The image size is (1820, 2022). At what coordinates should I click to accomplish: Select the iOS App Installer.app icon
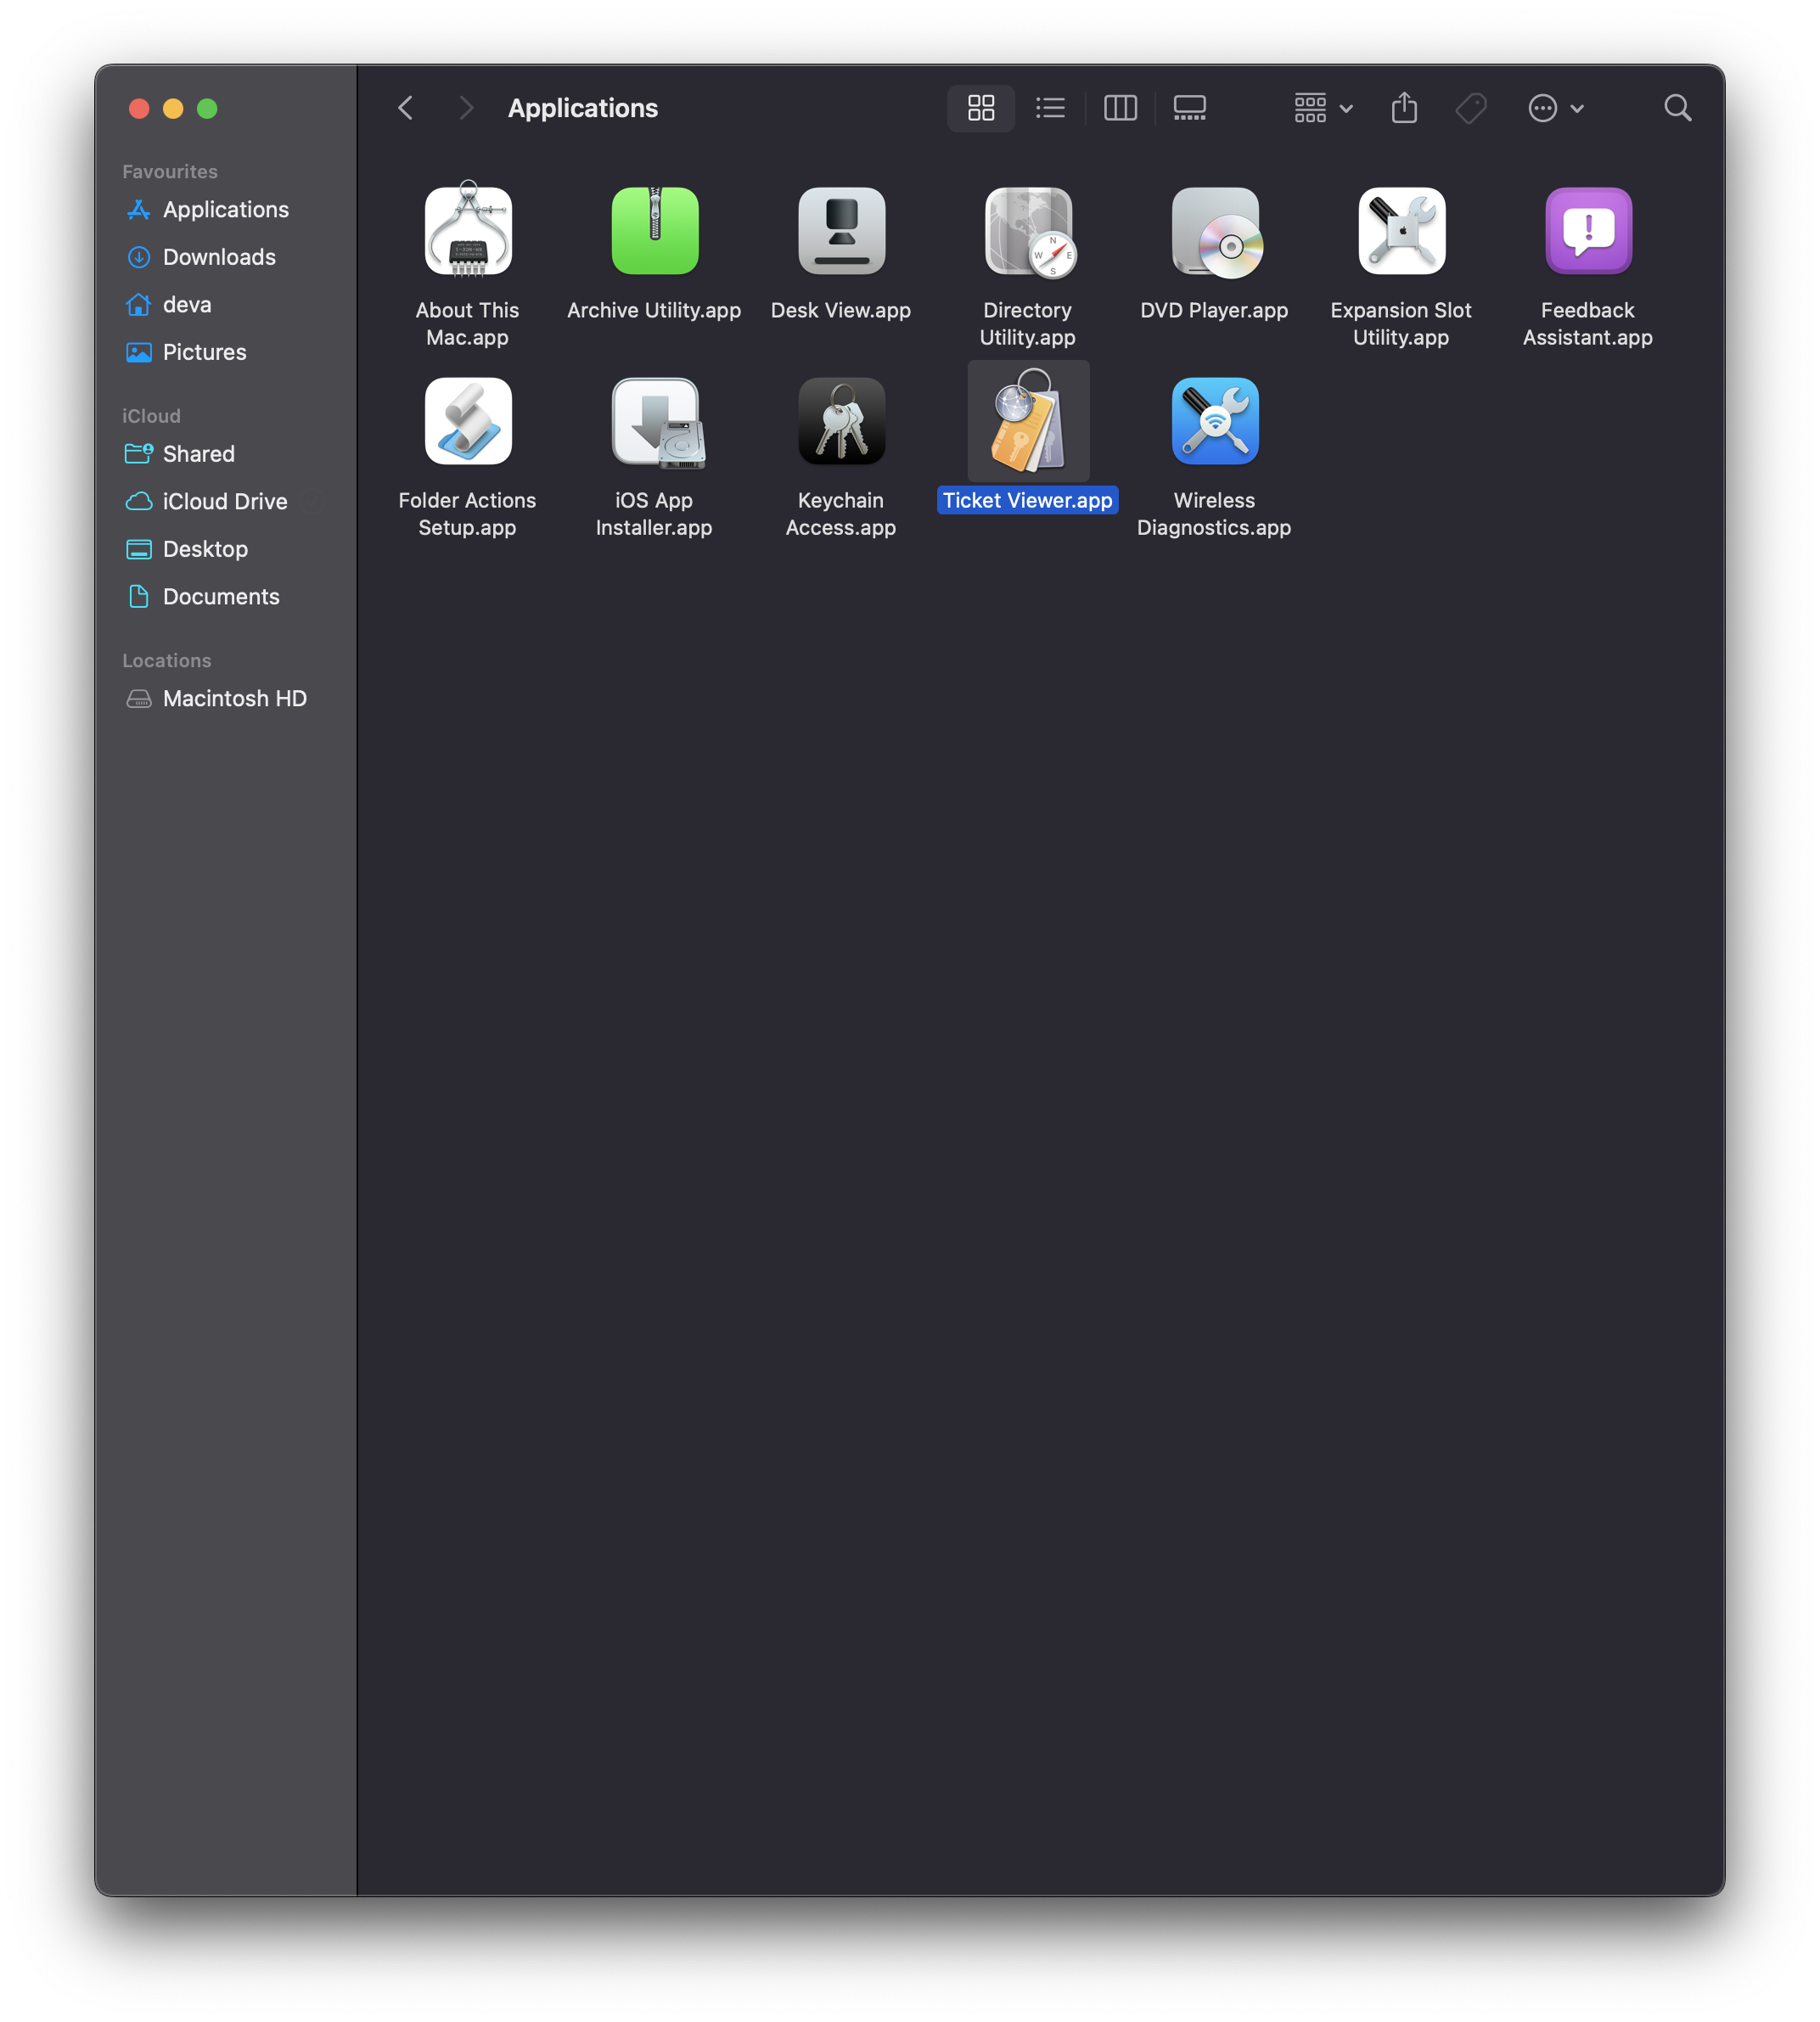tap(657, 422)
